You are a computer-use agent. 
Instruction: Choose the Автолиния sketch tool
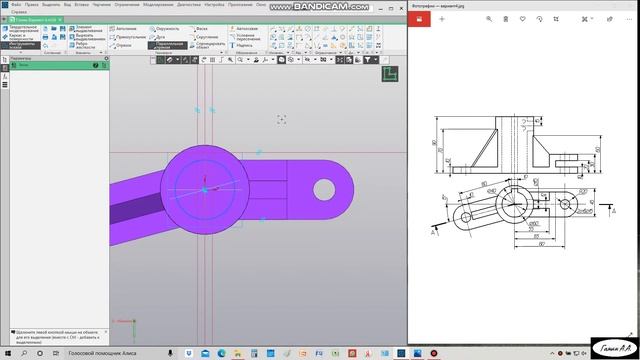[x=123, y=29]
